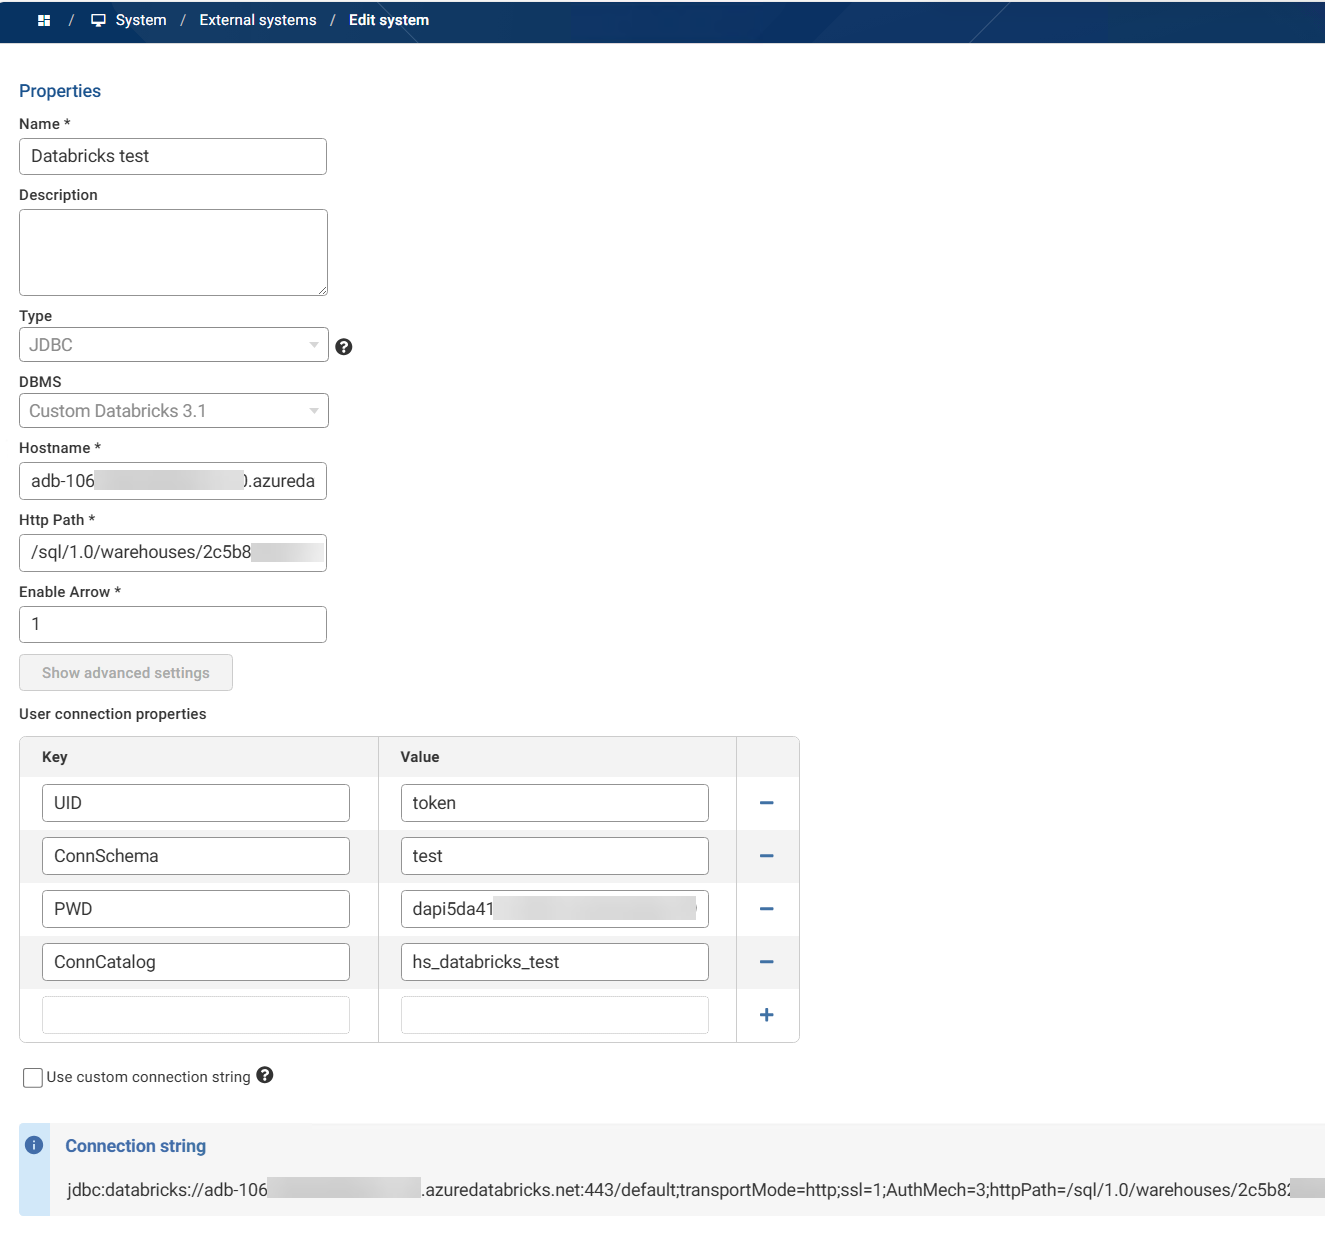The height and width of the screenshot is (1233, 1325).
Task: Open the home grid icon in breadcrumb
Action: point(44,20)
